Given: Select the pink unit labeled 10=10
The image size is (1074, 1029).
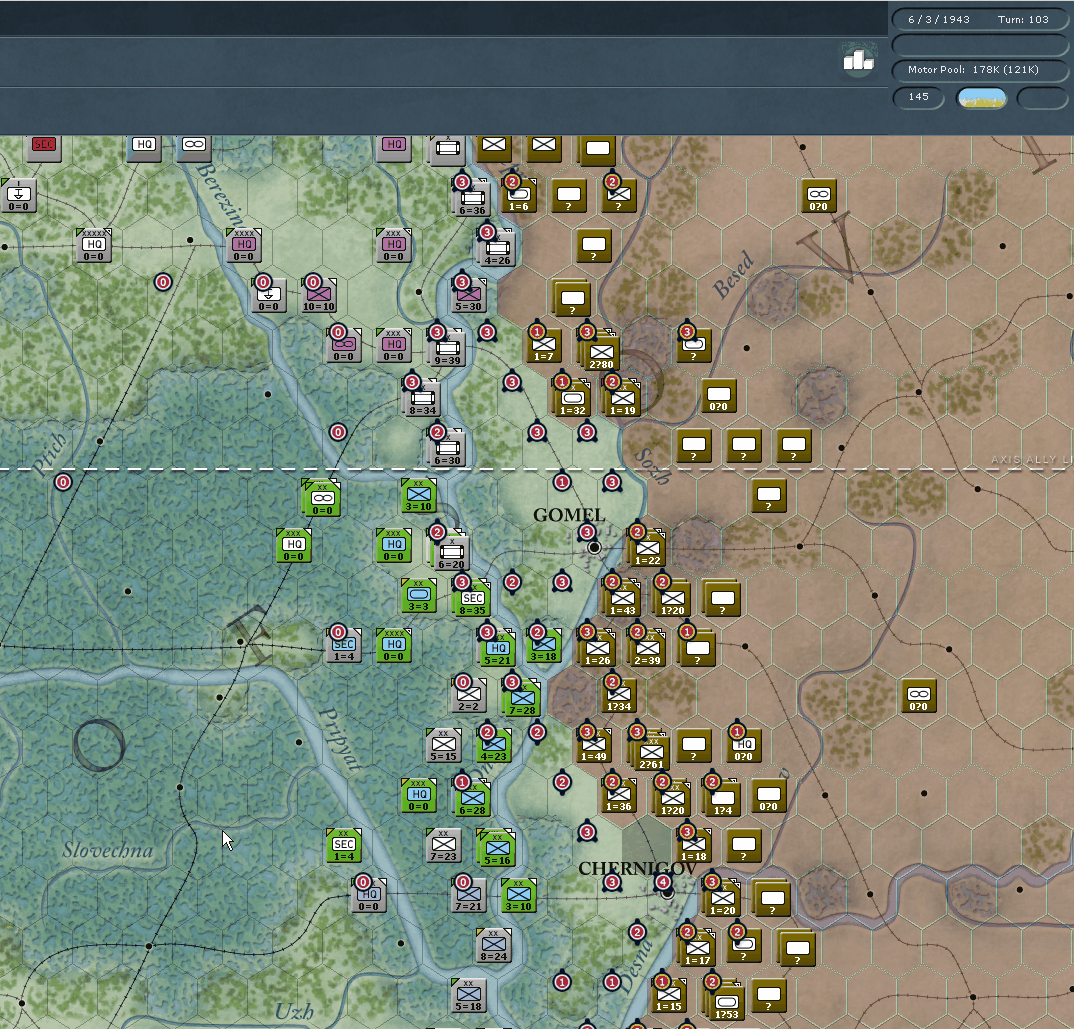Looking at the screenshot, I should 319,295.
